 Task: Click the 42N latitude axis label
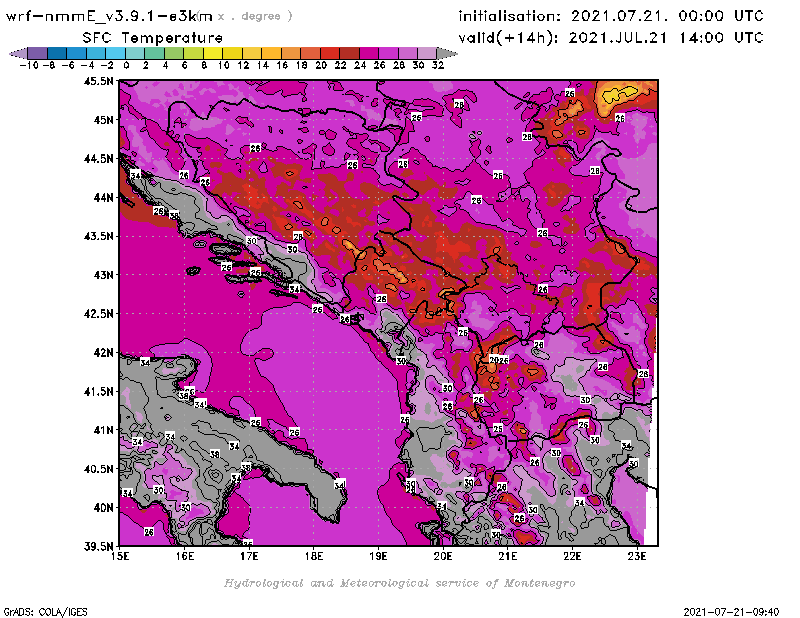pyautogui.click(x=104, y=352)
